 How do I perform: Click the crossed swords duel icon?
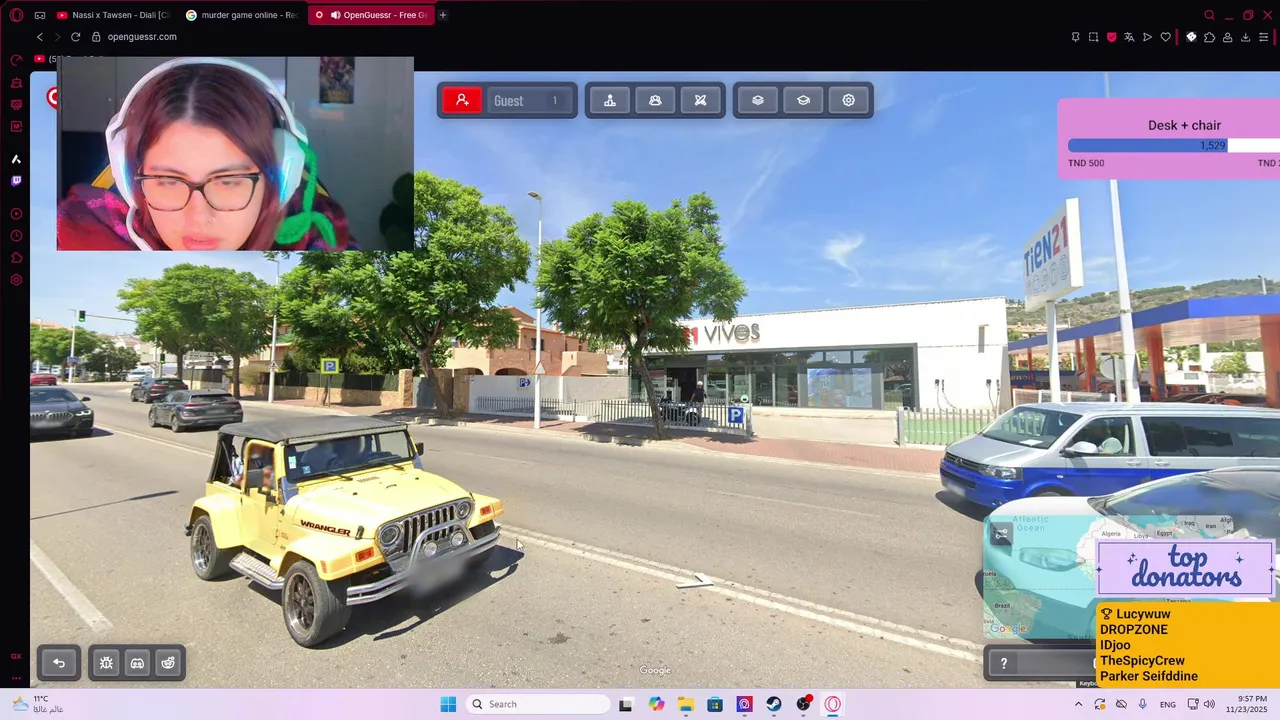pyautogui.click(x=700, y=100)
